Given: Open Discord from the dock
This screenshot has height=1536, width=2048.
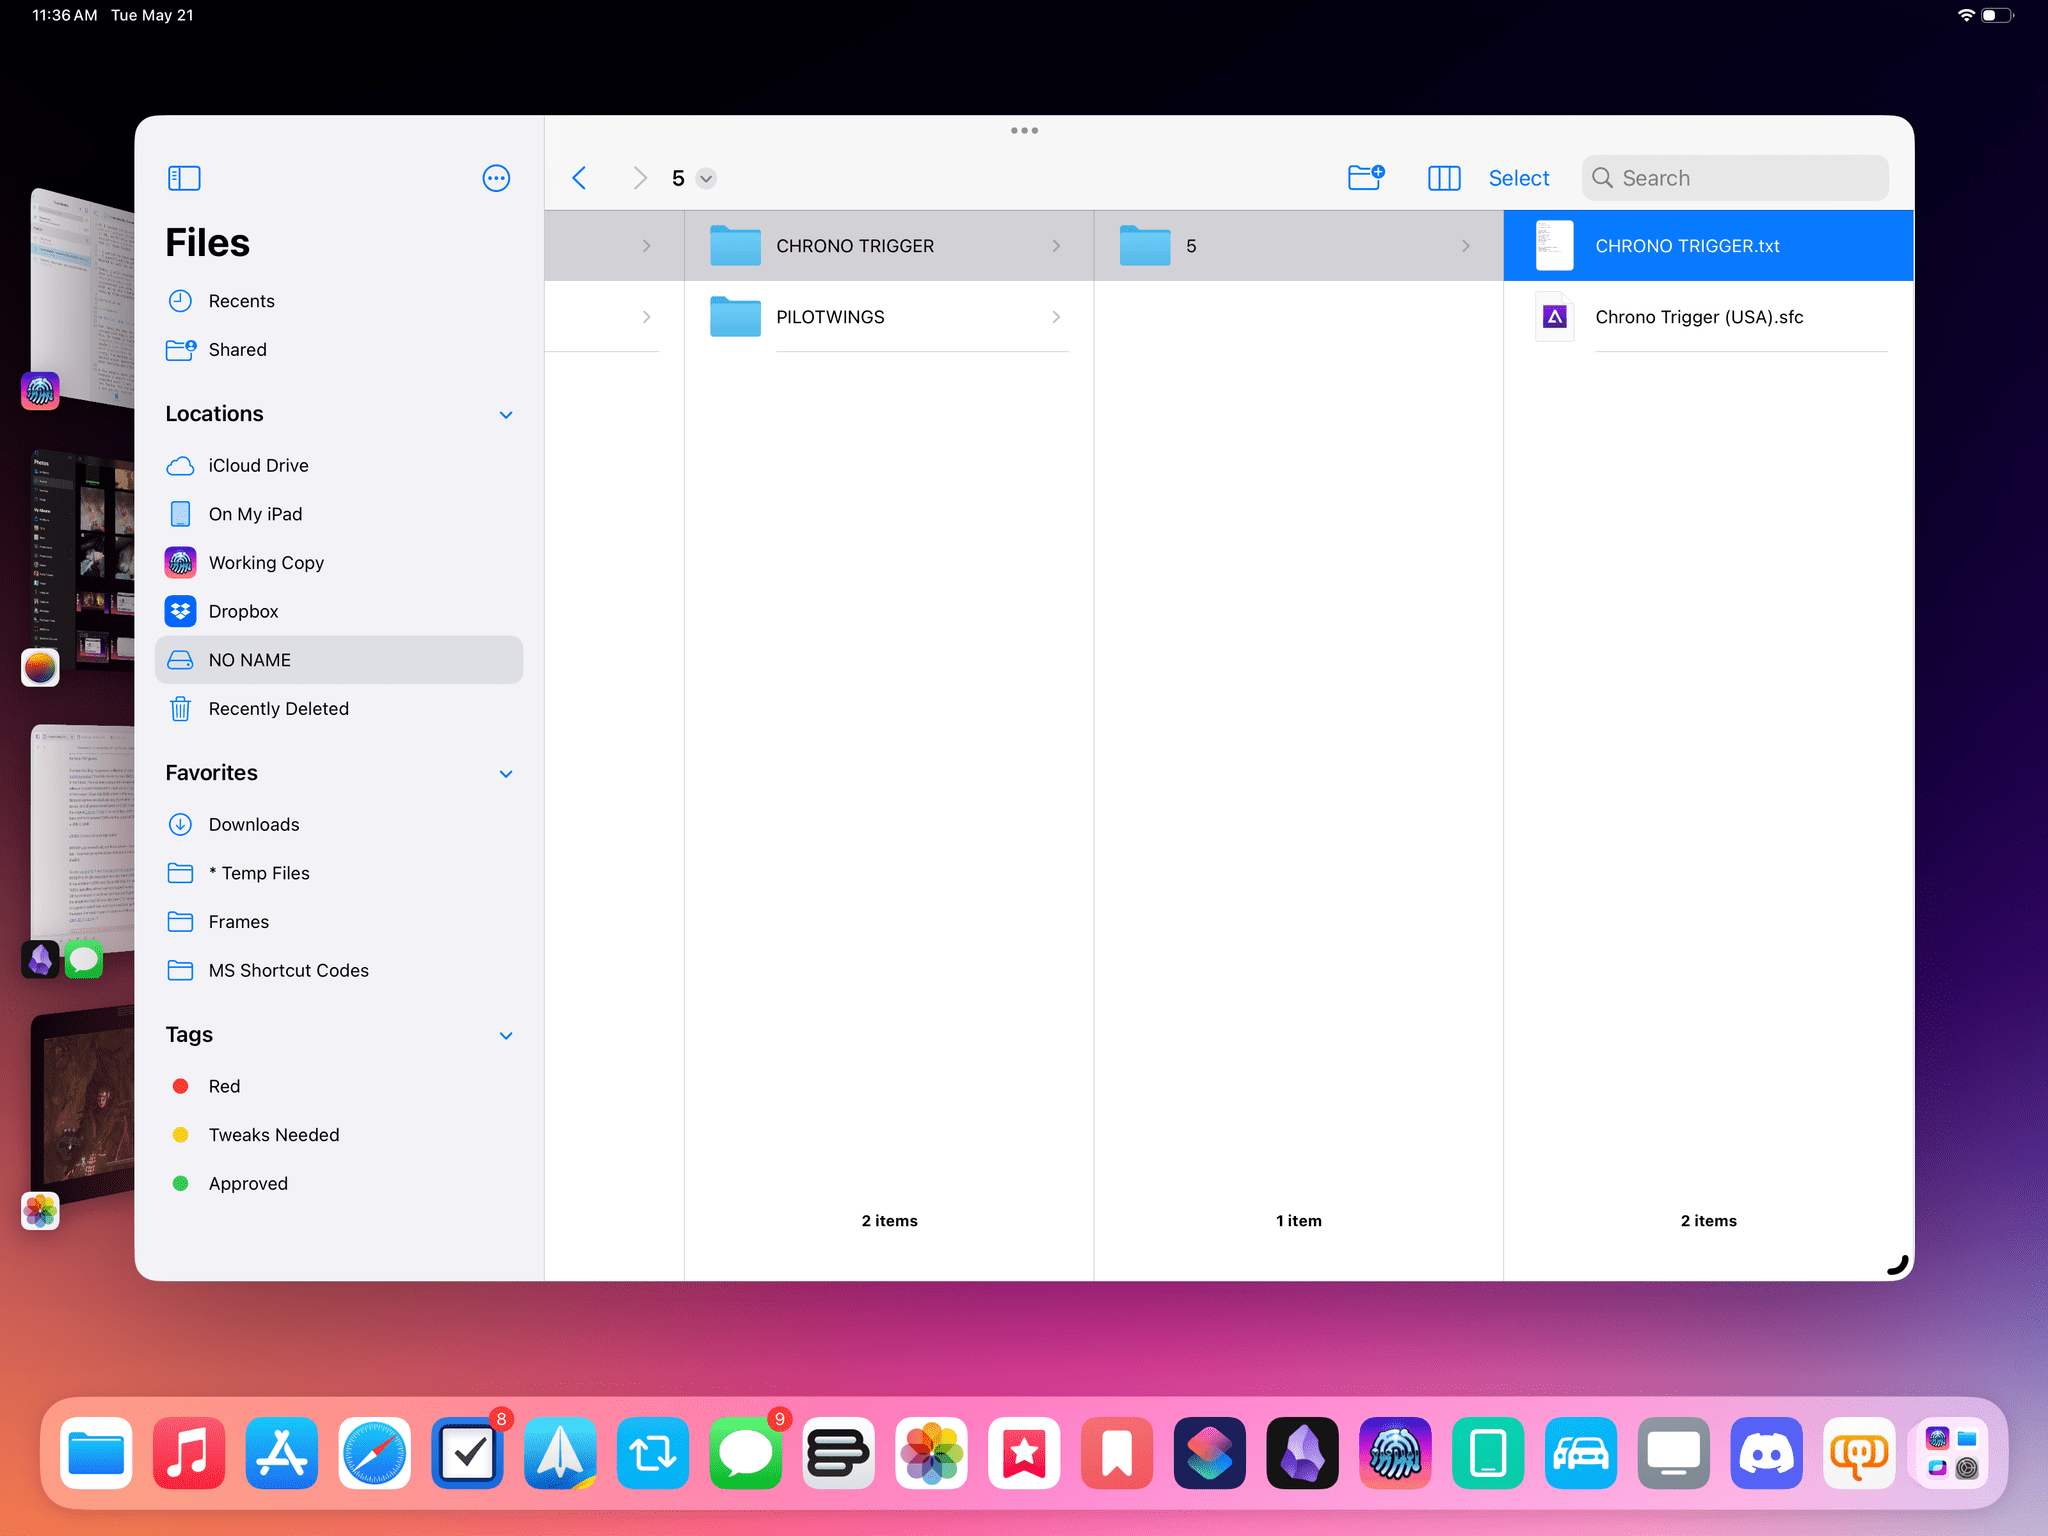Looking at the screenshot, I should [x=1767, y=1453].
